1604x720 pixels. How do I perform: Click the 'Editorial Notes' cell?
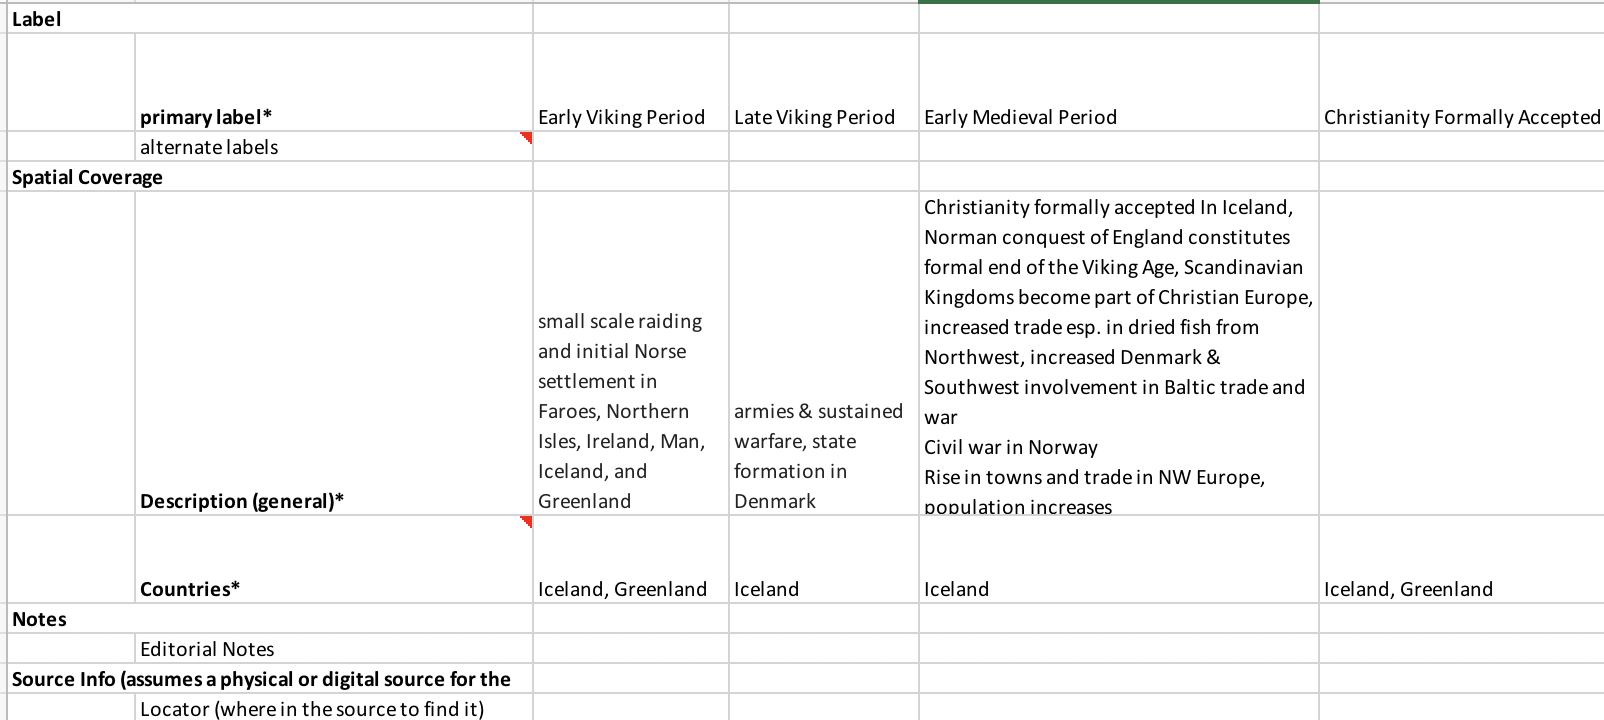[x=334, y=648]
